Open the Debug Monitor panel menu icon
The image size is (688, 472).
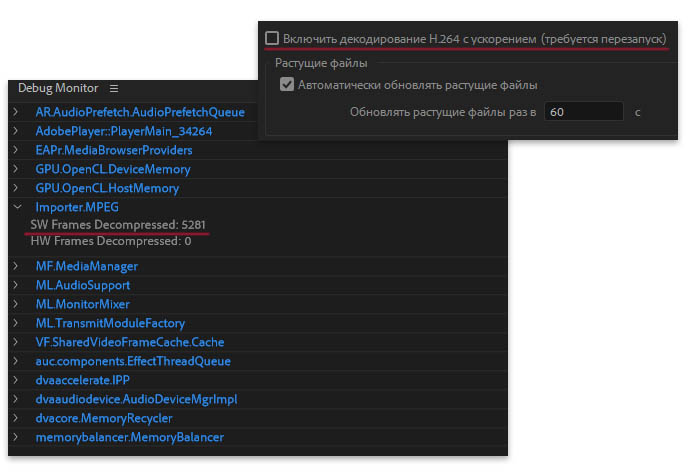(x=114, y=89)
